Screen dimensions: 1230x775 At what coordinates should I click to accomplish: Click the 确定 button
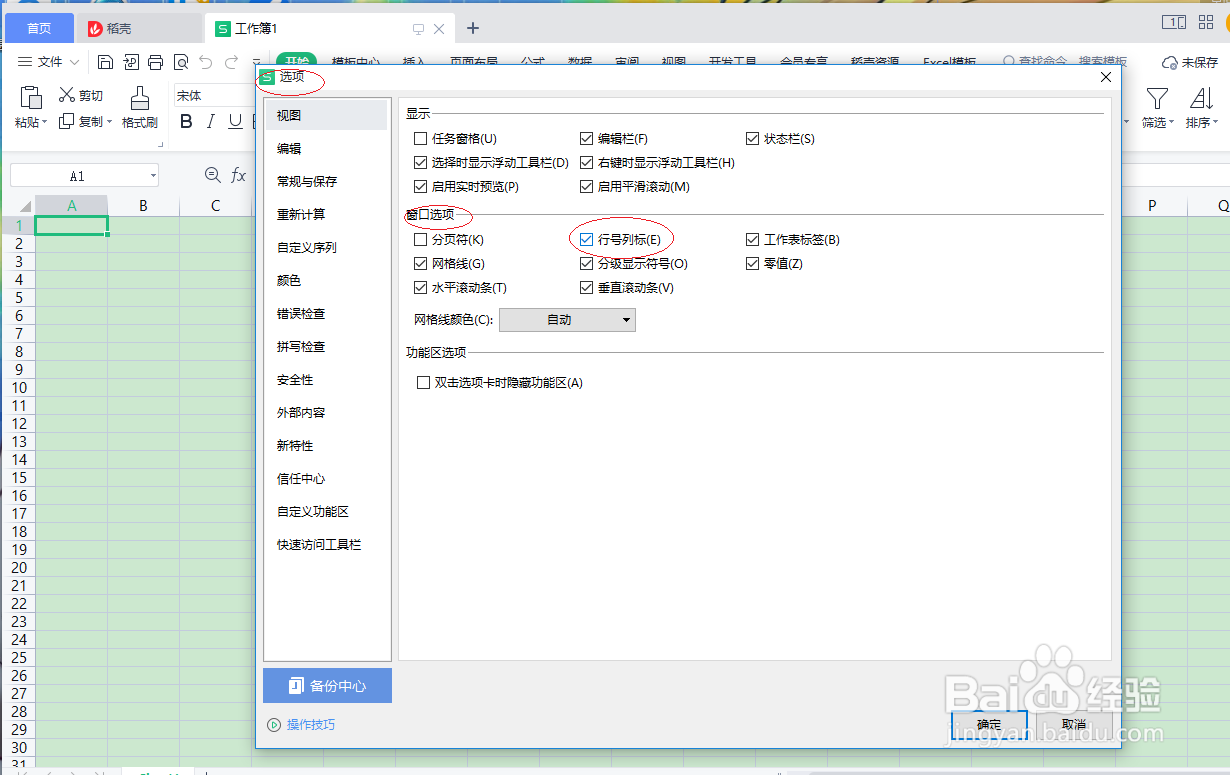click(x=989, y=724)
